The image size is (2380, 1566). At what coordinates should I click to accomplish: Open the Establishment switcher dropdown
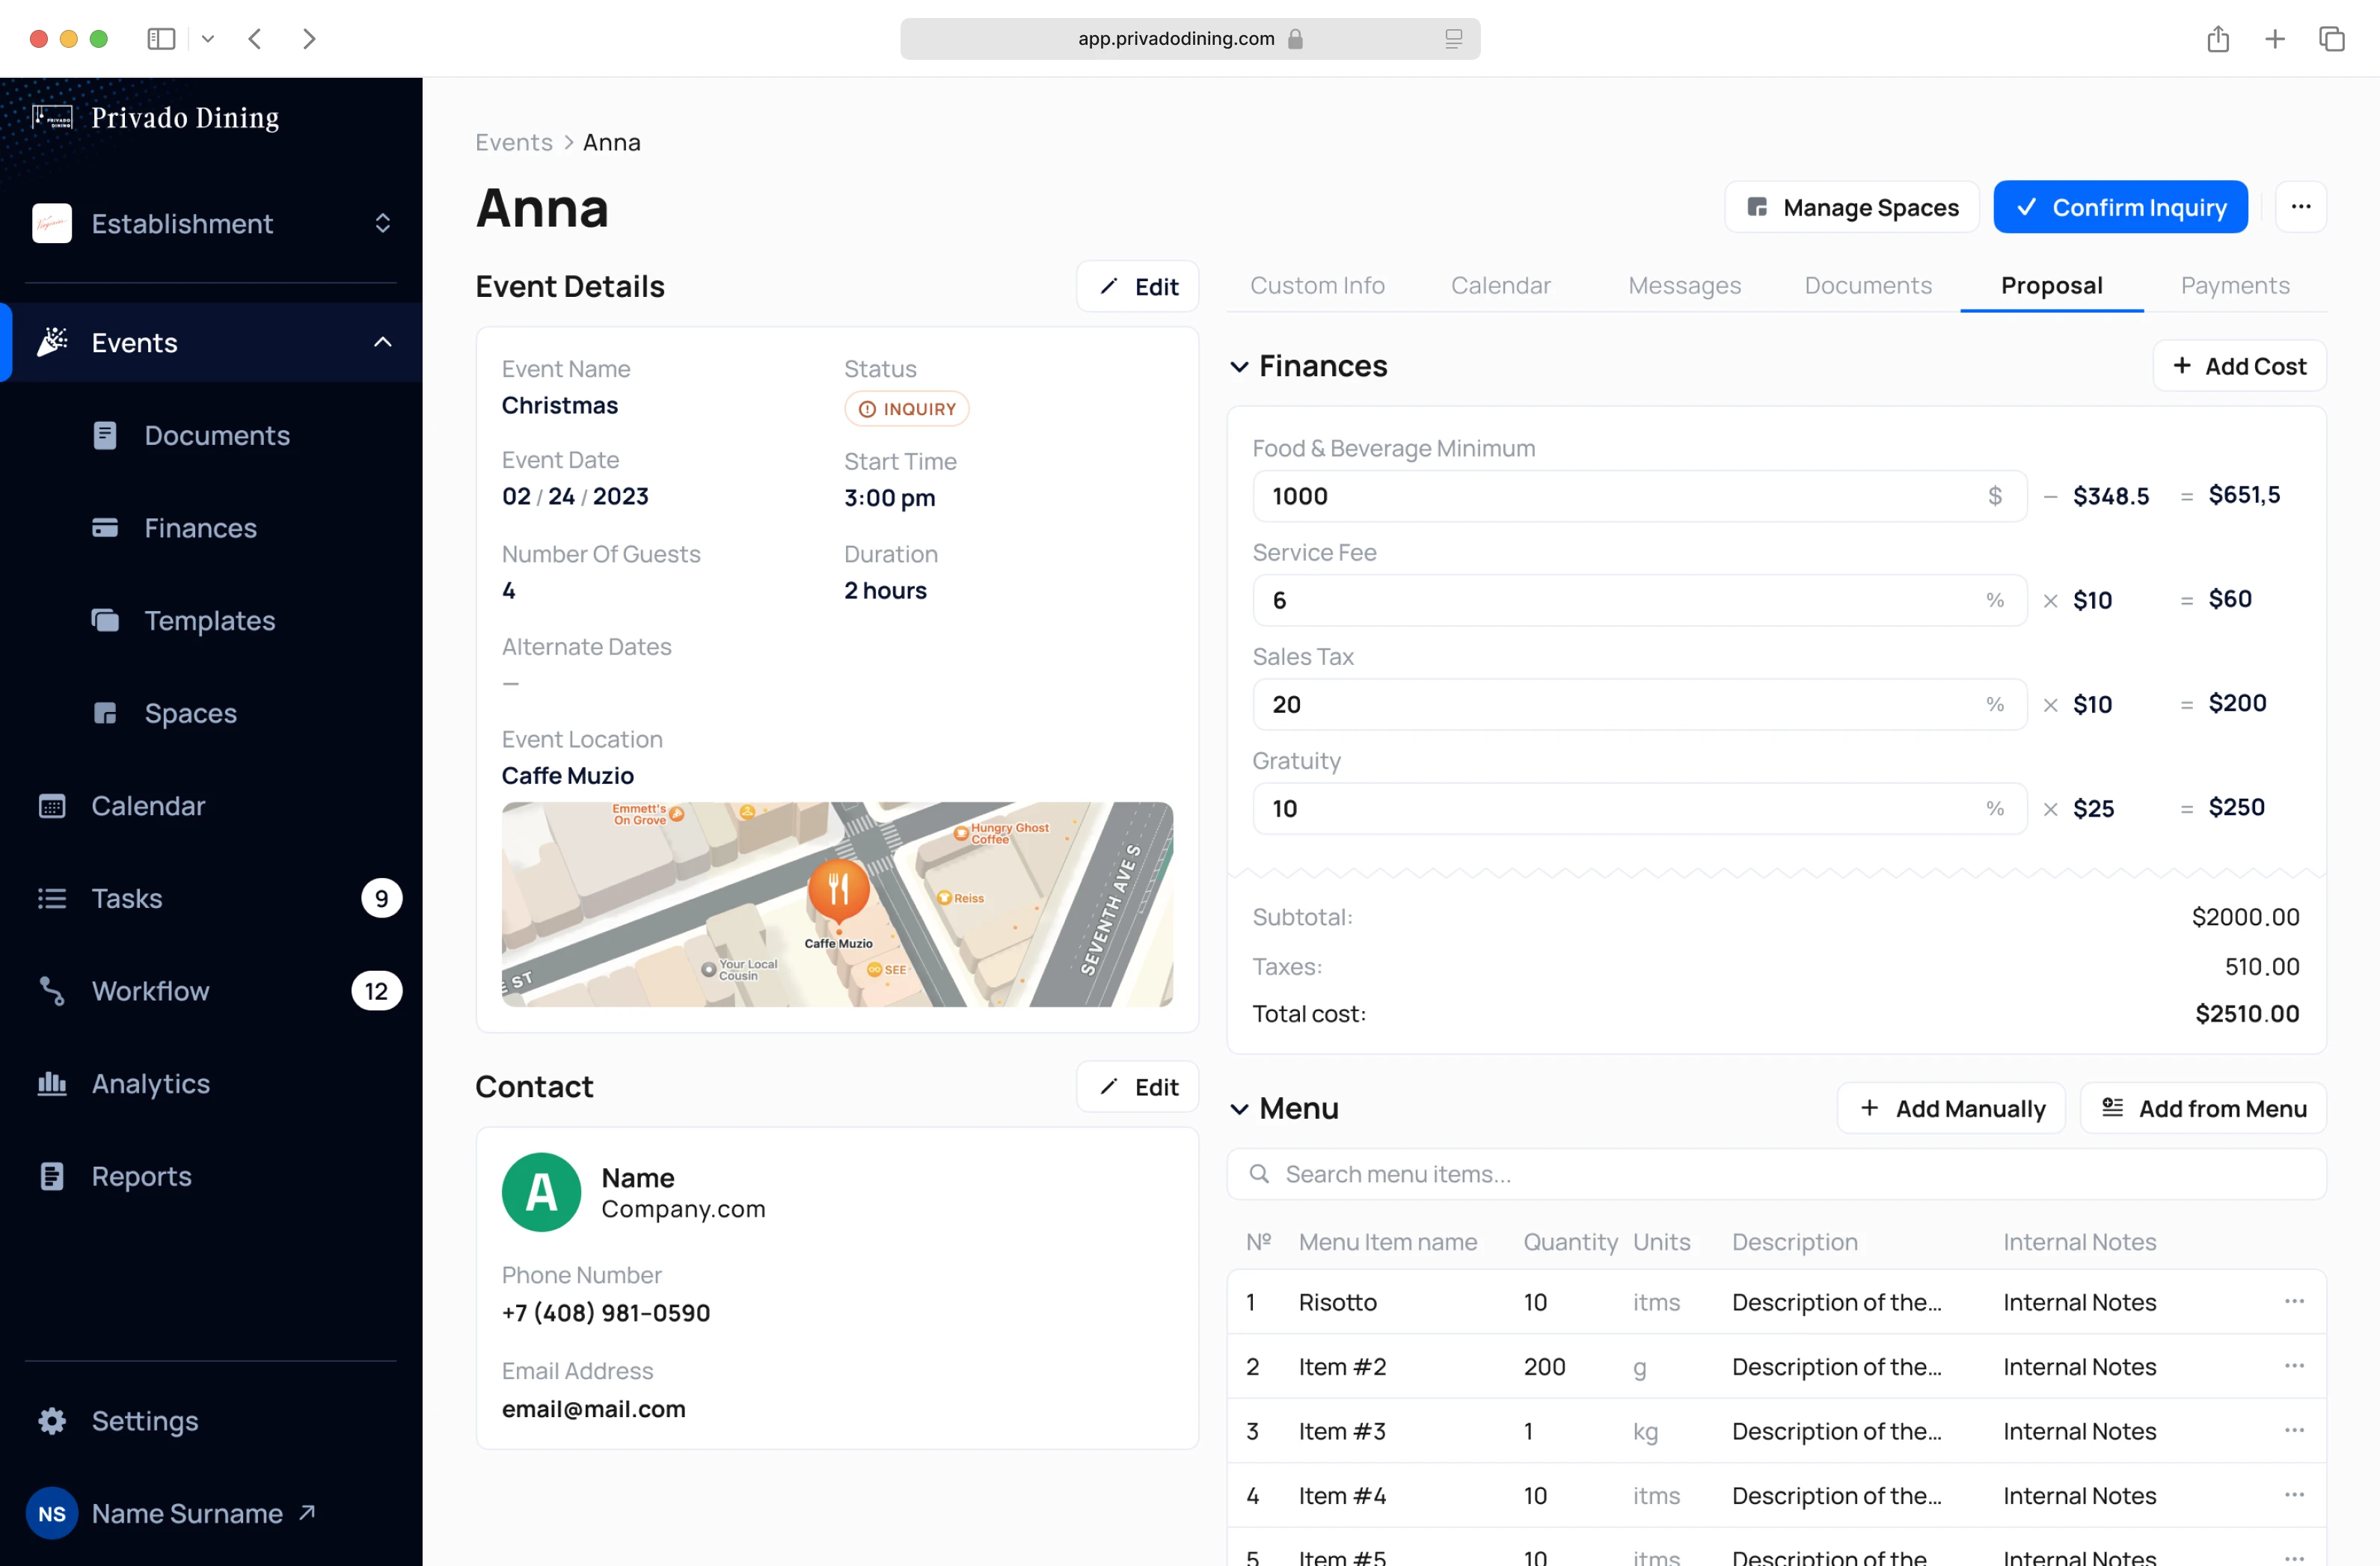point(382,223)
